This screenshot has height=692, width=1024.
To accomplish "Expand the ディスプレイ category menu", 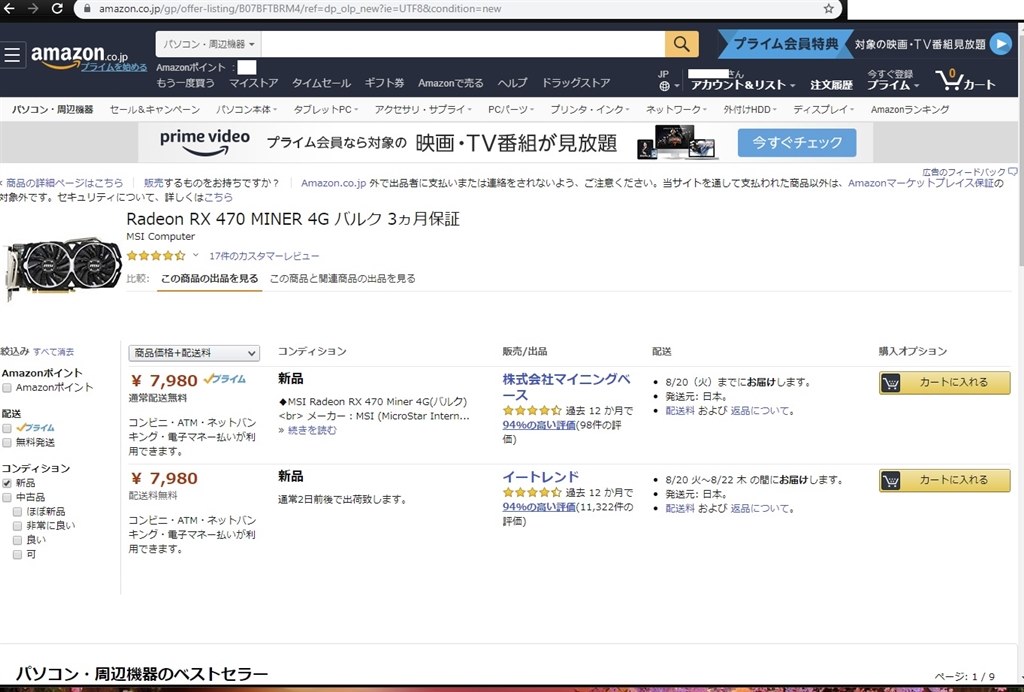I will point(823,110).
